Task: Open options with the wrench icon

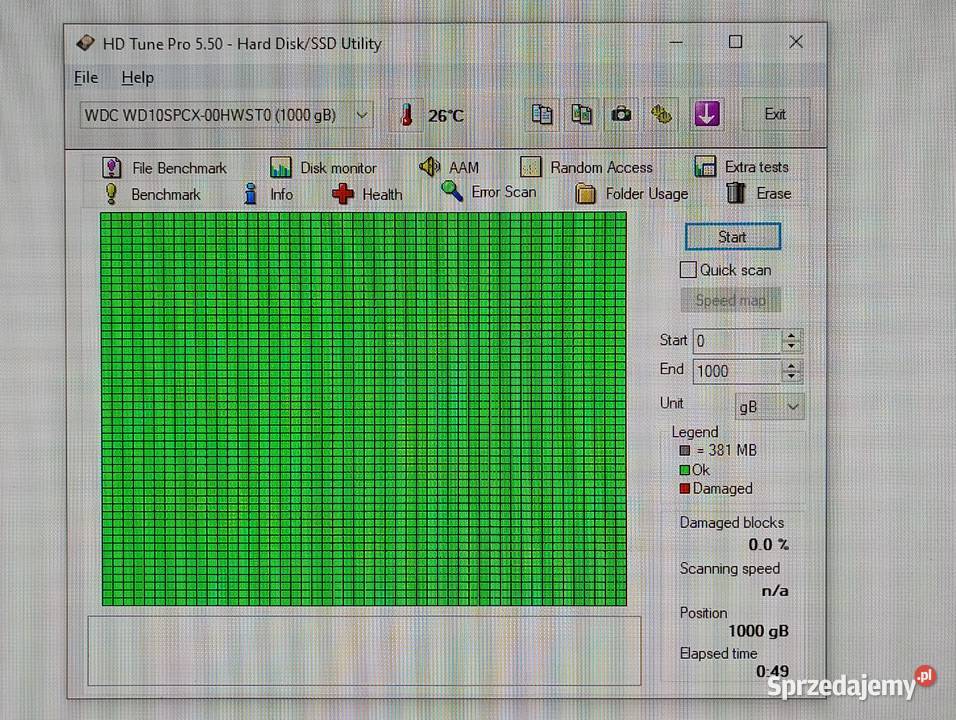Action: coord(661,115)
